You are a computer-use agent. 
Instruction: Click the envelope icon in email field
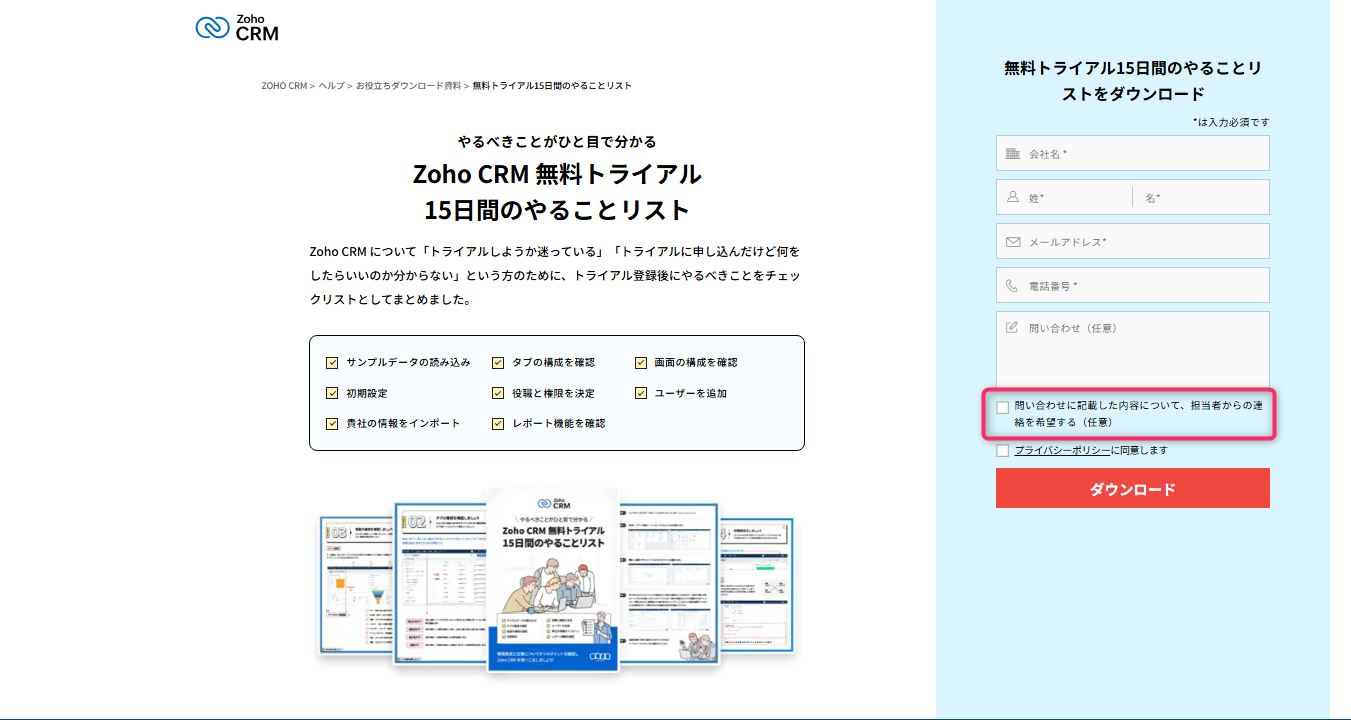[1012, 242]
